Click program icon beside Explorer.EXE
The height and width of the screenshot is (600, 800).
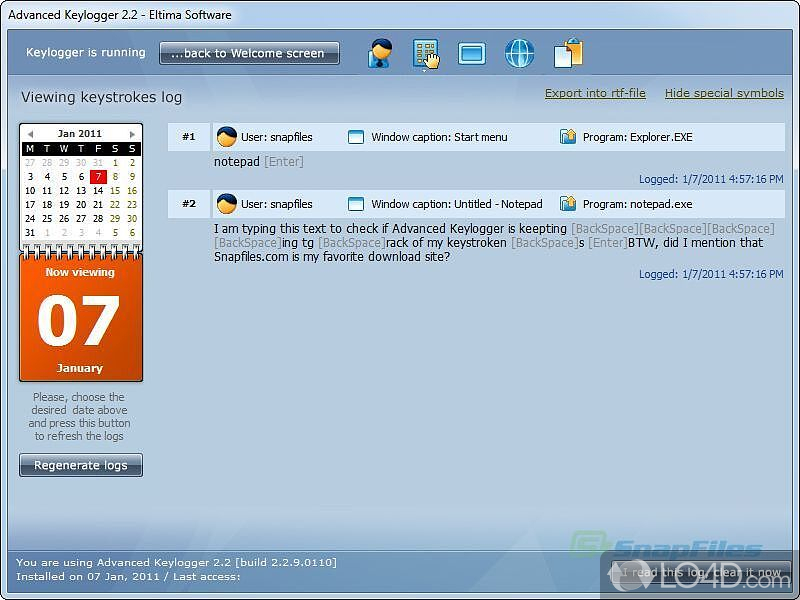[568, 136]
